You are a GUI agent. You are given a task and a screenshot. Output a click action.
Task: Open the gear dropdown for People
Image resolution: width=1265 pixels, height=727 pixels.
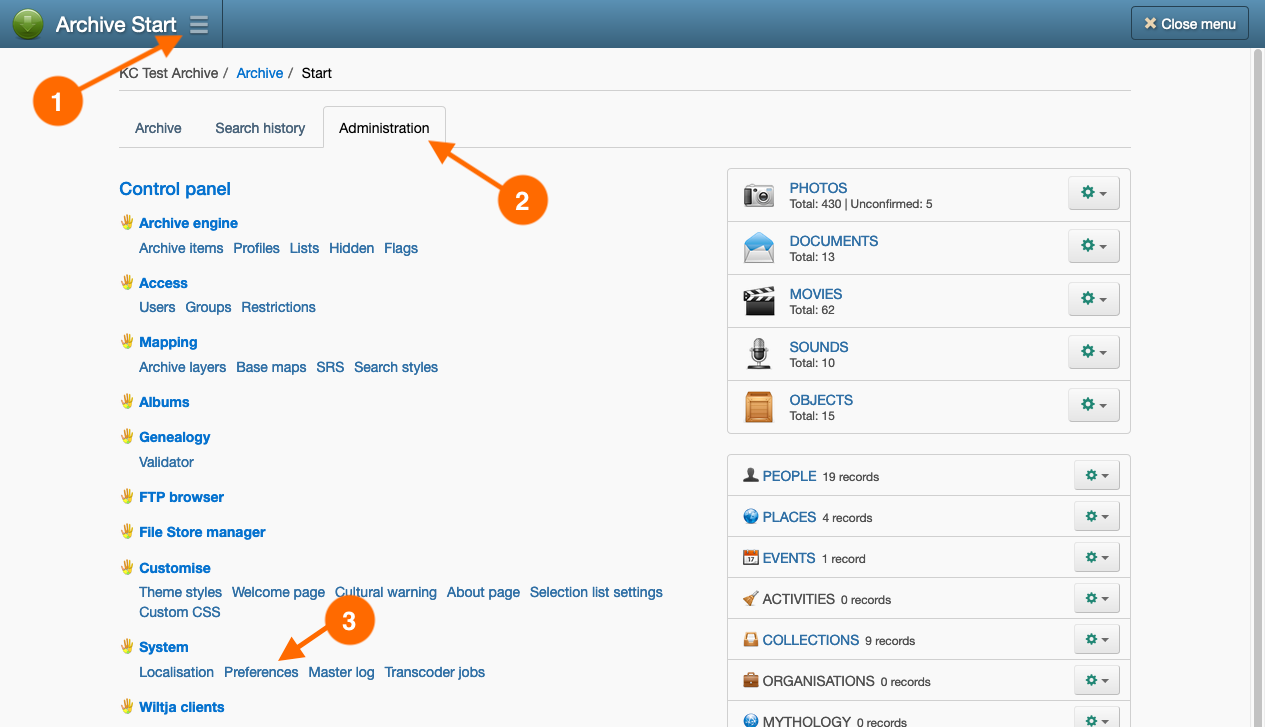point(1097,476)
